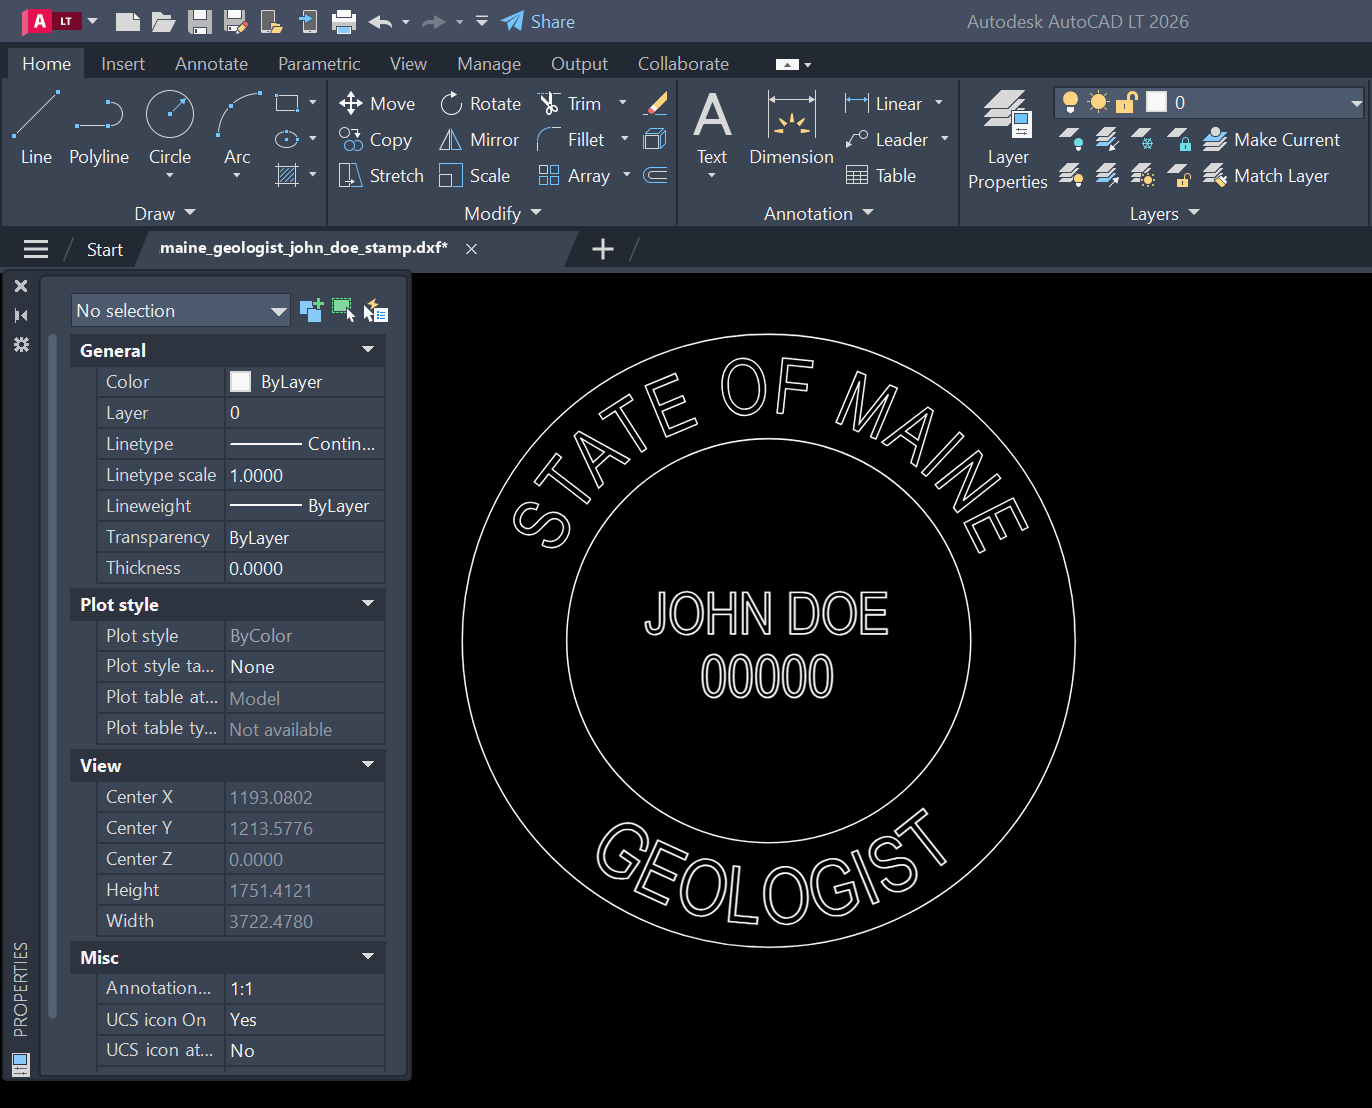Click the new drawing plus tab button

(603, 249)
